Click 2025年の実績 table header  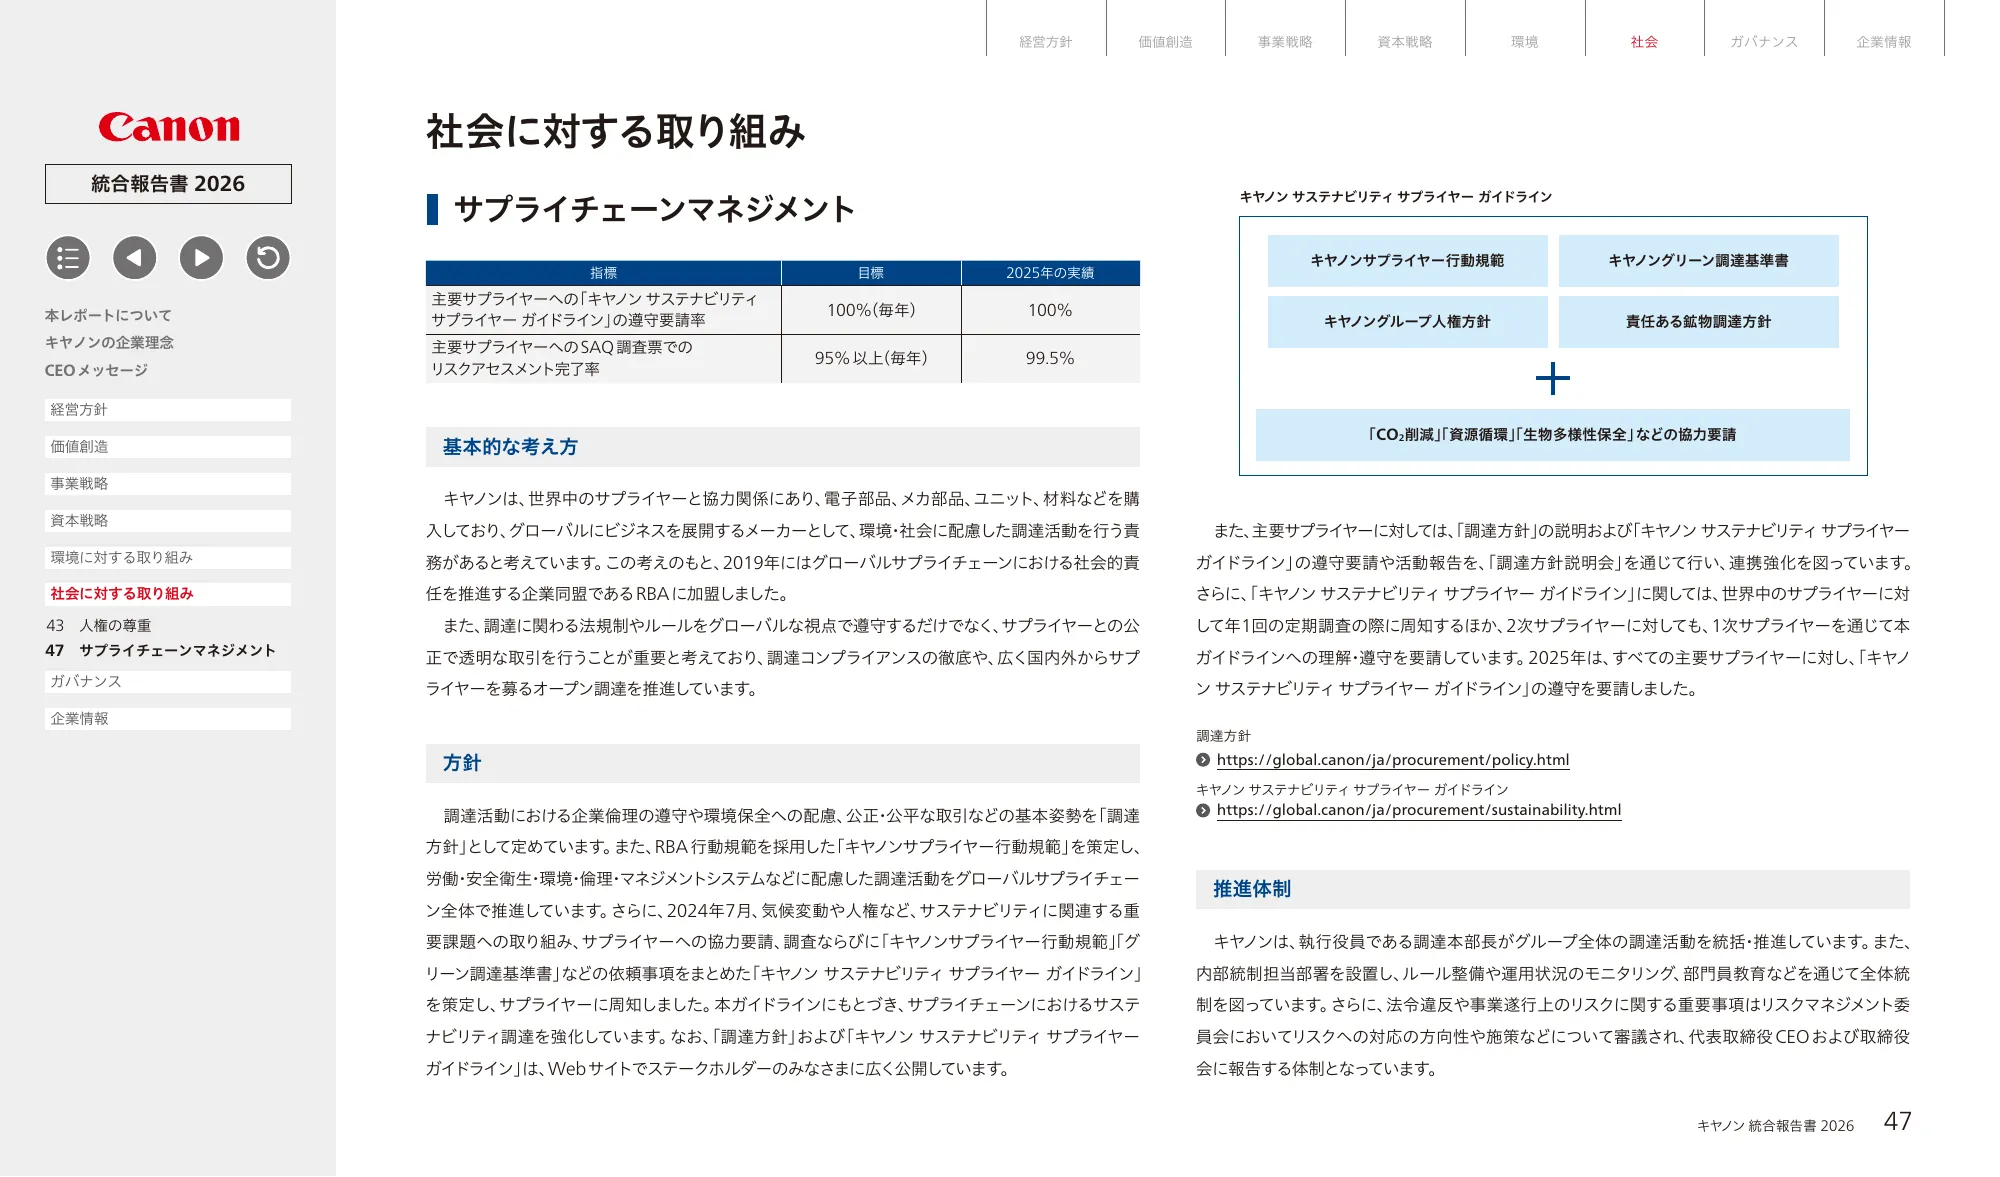(x=1050, y=273)
